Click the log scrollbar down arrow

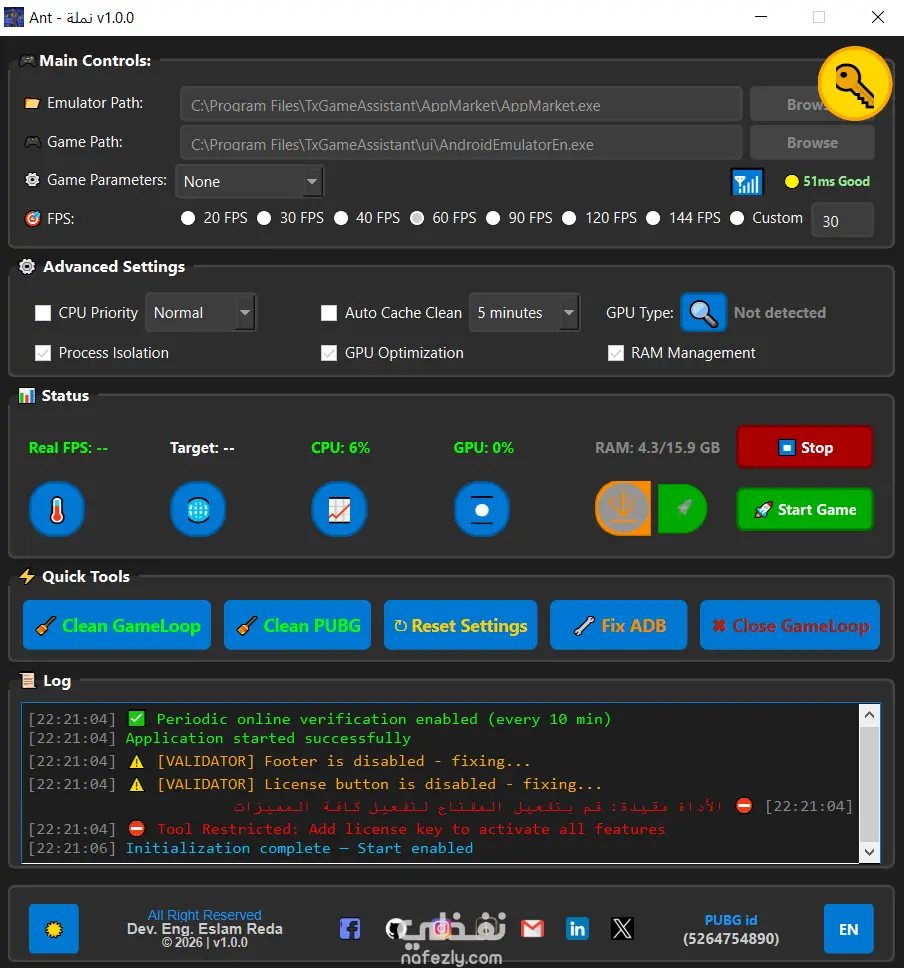pyautogui.click(x=869, y=852)
